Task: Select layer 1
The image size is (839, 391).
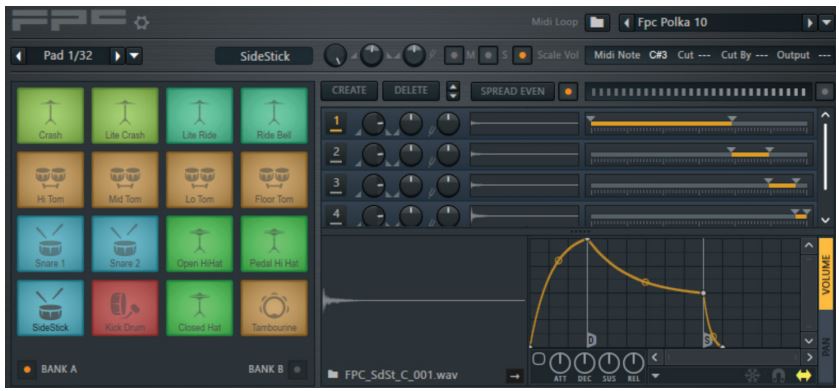Action: pos(335,124)
